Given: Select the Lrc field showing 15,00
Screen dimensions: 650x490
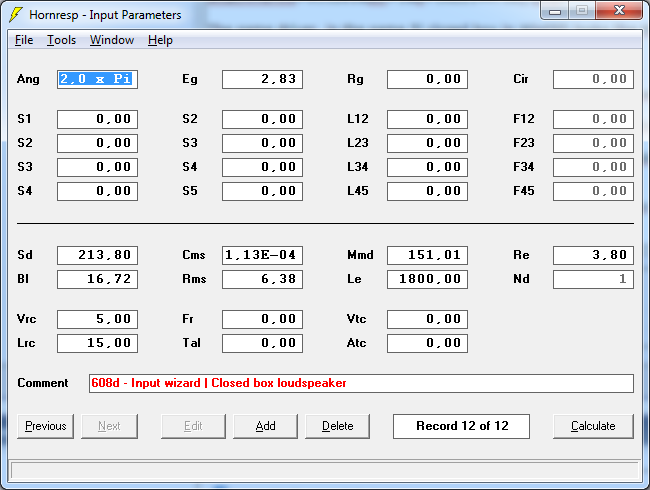Looking at the screenshot, I should point(97,344).
